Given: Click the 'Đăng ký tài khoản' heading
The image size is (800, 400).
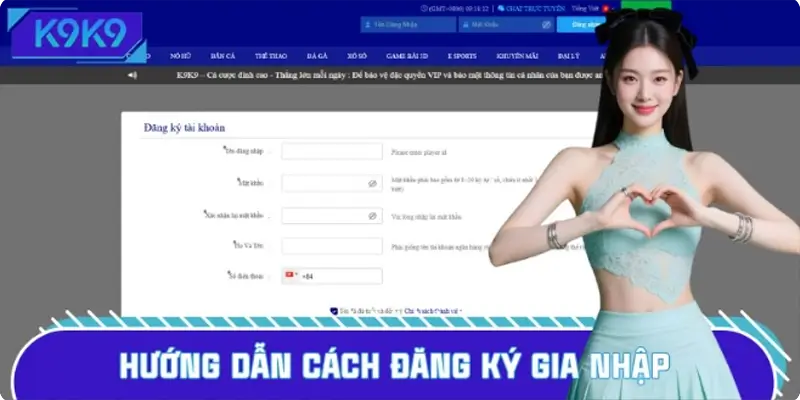Looking at the screenshot, I should click(x=184, y=128).
